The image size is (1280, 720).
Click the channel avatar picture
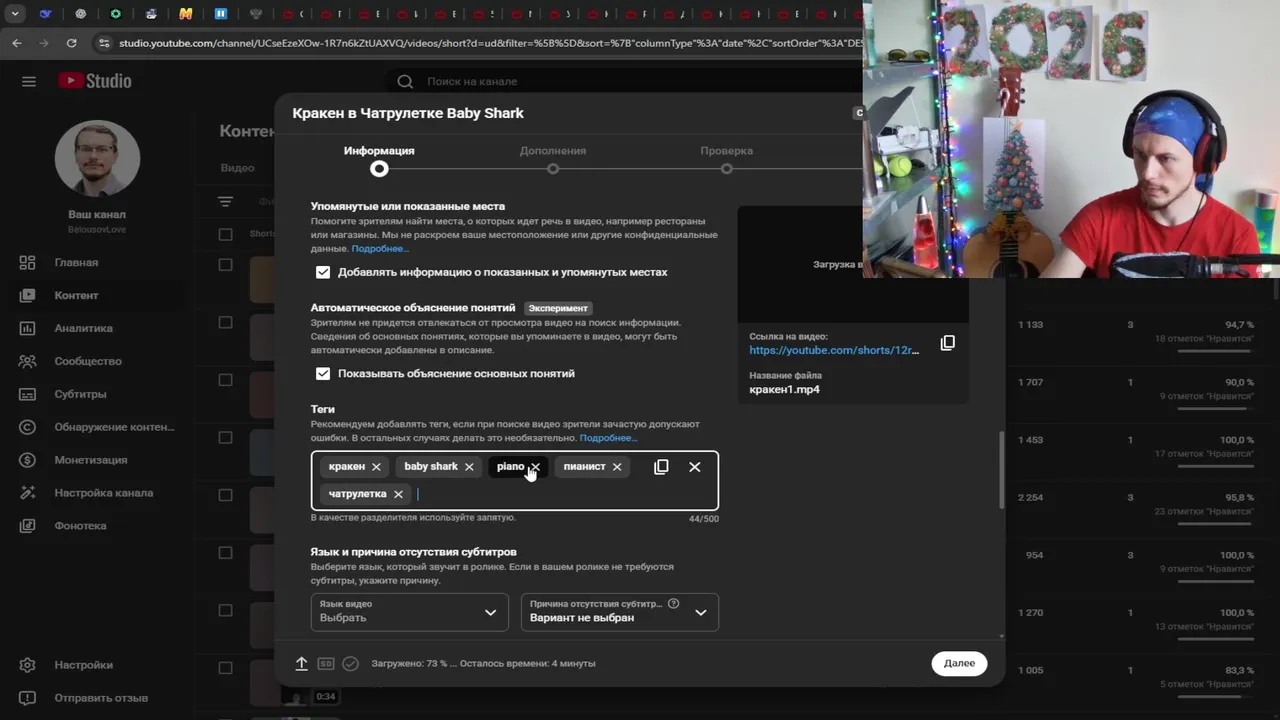pyautogui.click(x=97, y=158)
